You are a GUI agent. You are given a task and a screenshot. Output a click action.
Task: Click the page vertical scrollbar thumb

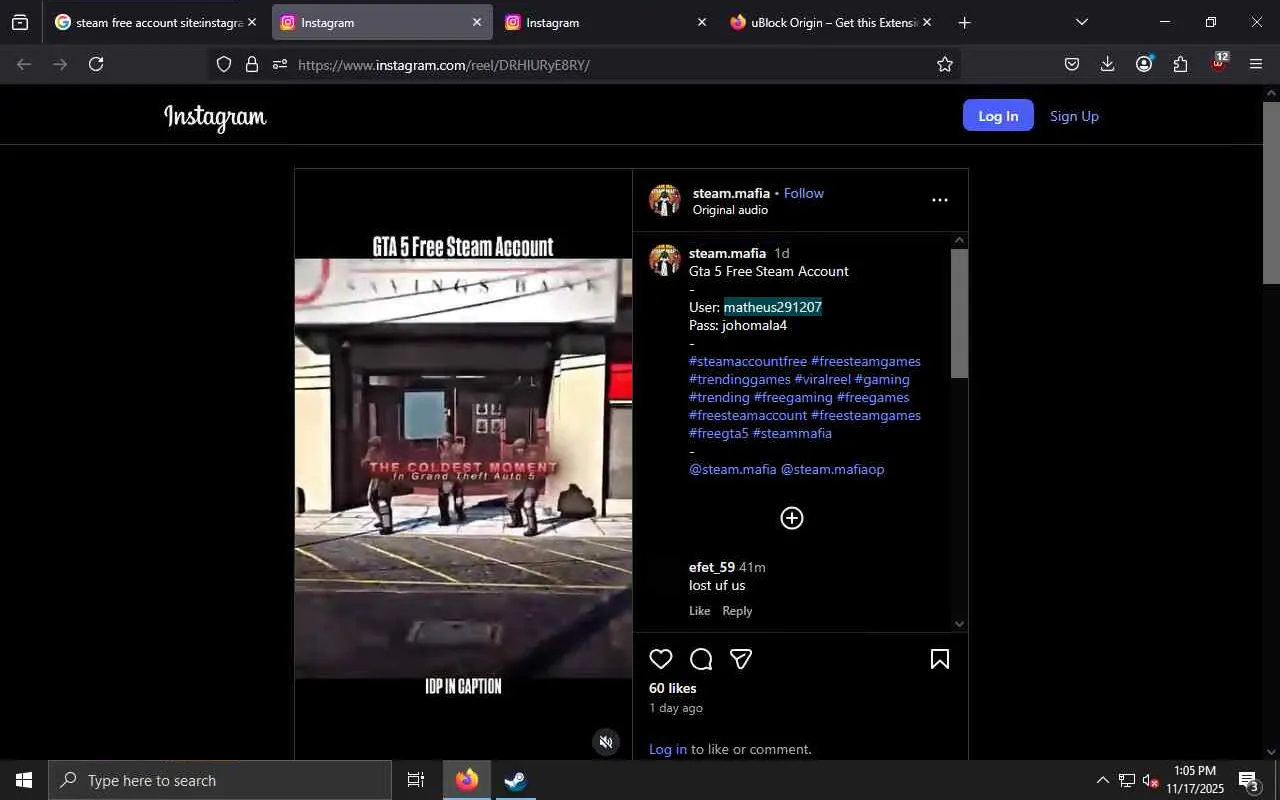(x=1271, y=192)
